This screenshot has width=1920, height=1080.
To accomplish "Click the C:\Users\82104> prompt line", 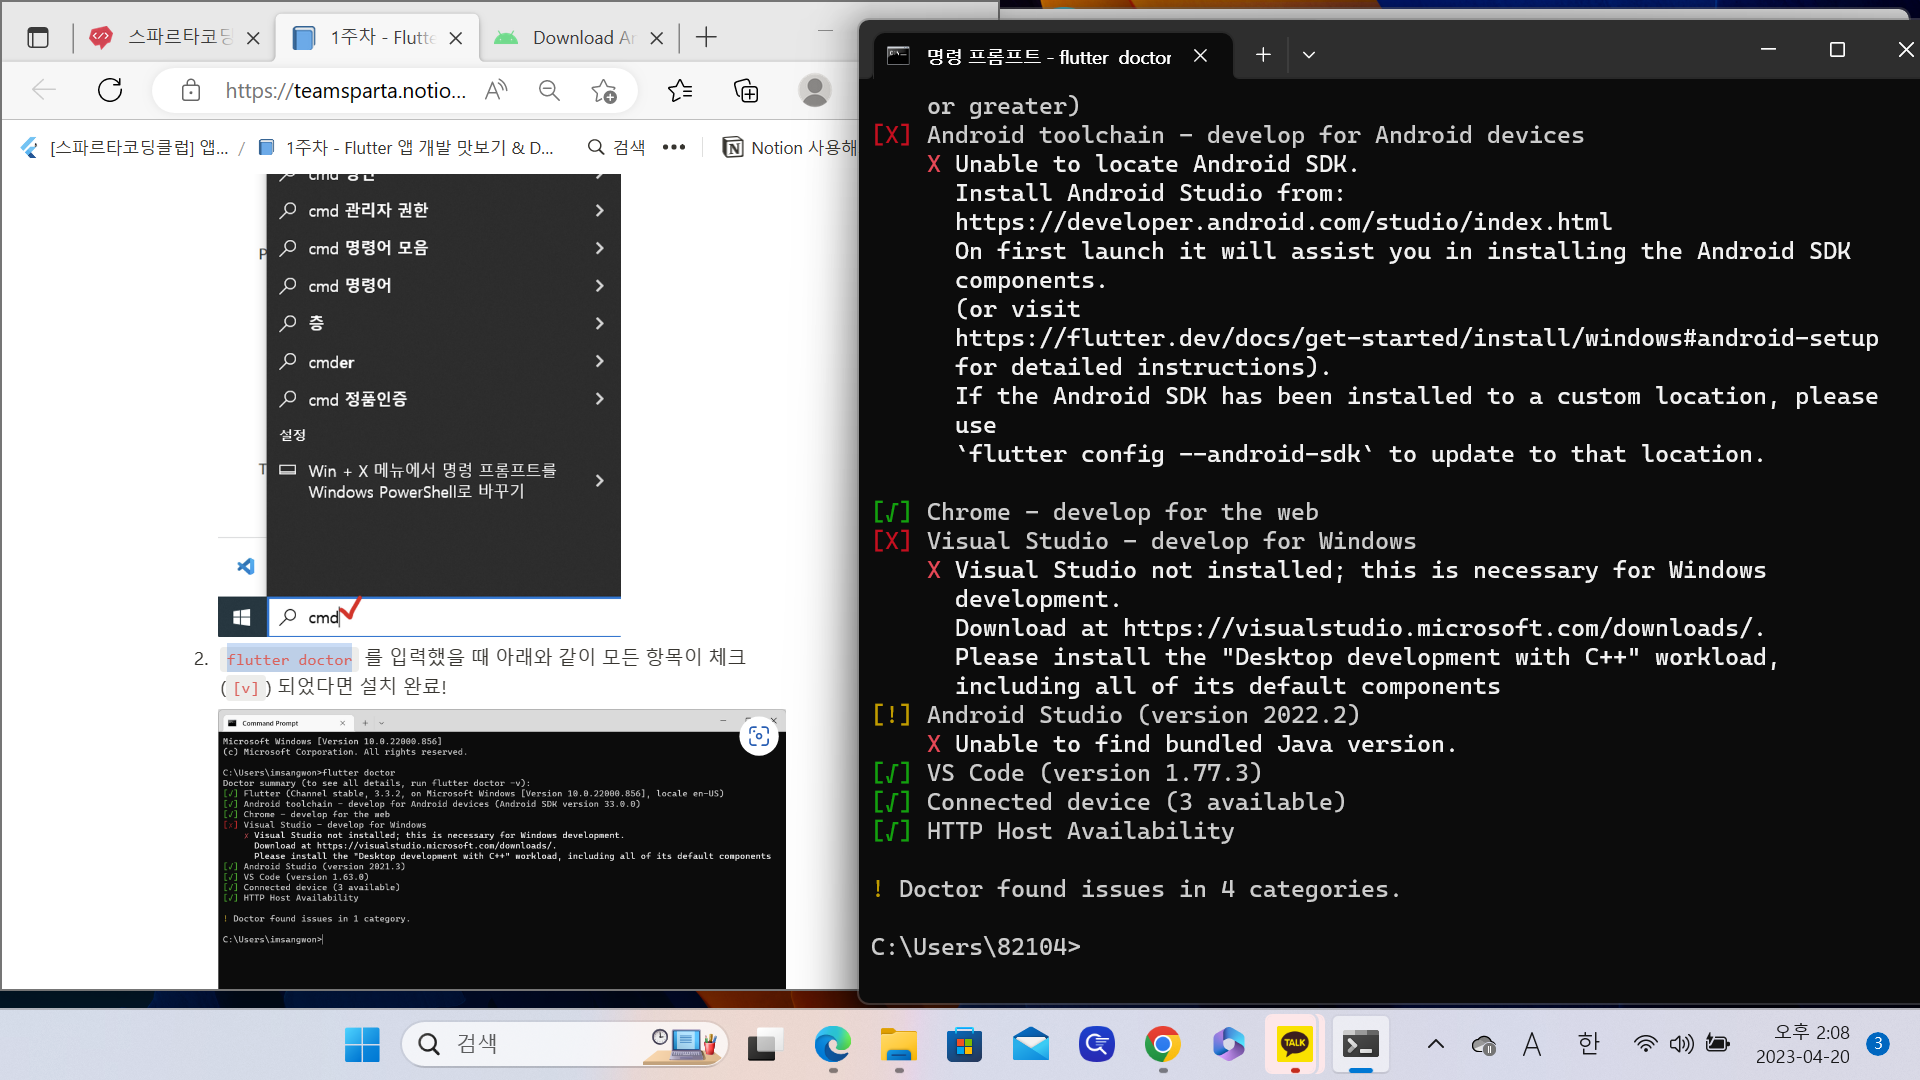I will pyautogui.click(x=976, y=947).
